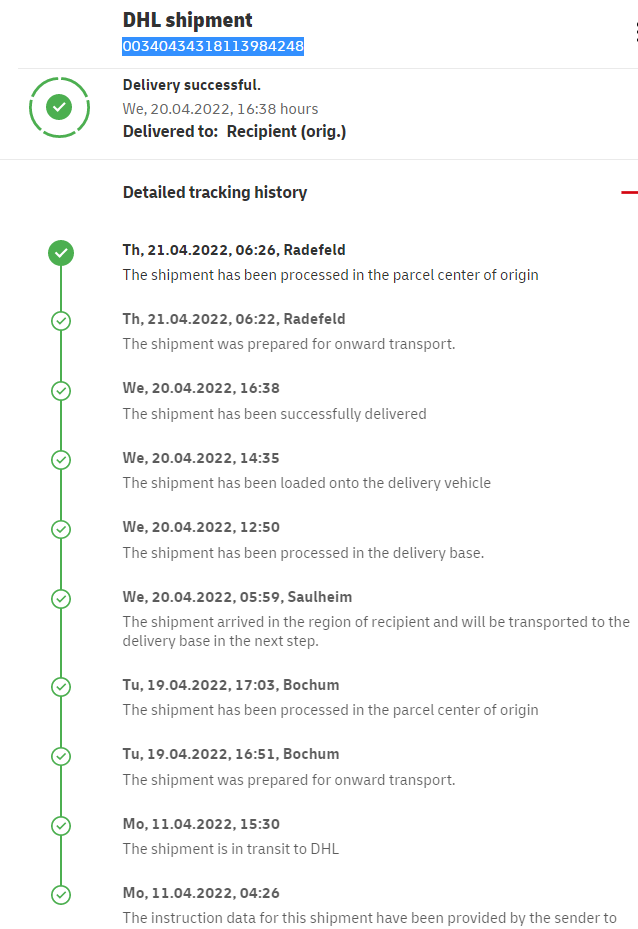Click the highlighted tracking number 00340434318113984248
638x929 pixels.
coord(213,46)
